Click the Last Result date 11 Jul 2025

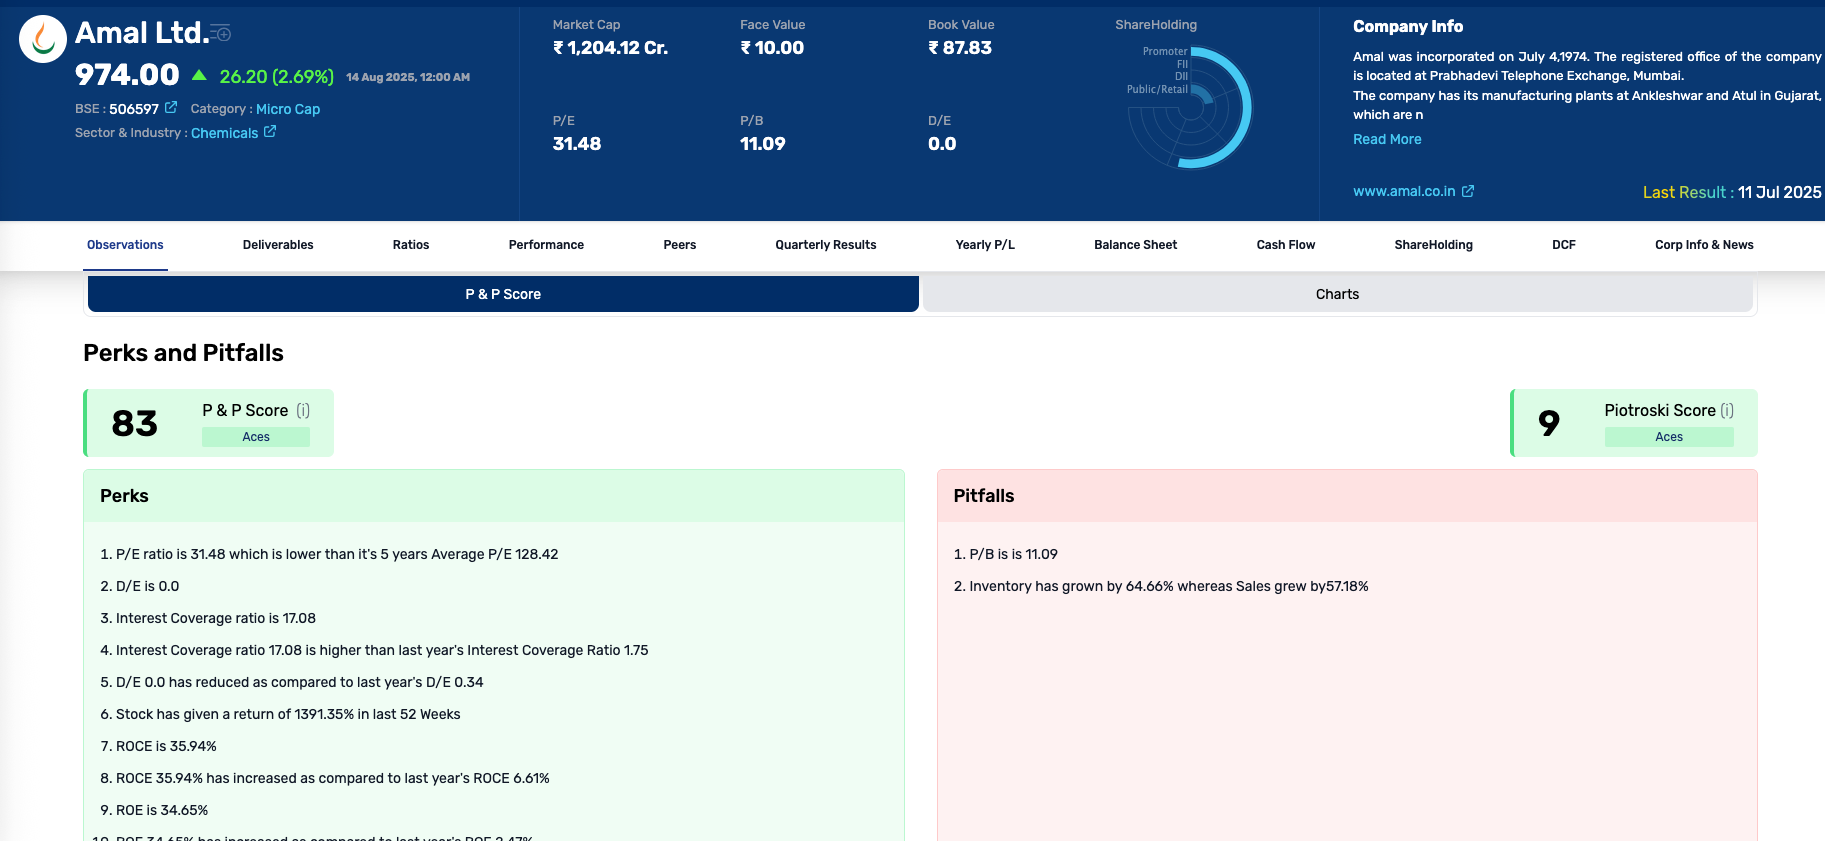tap(1780, 192)
